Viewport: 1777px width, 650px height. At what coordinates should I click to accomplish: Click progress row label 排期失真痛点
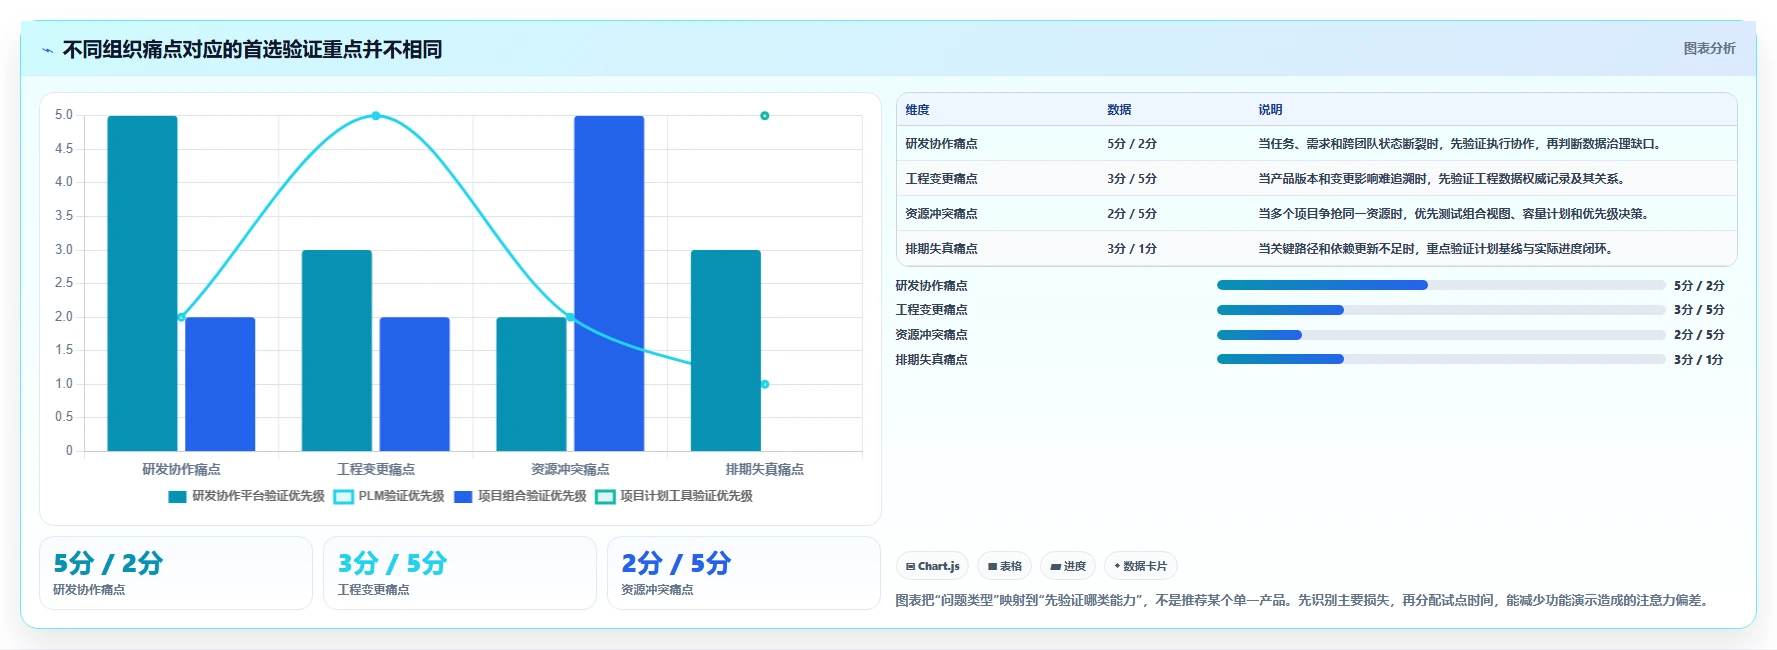[931, 360]
